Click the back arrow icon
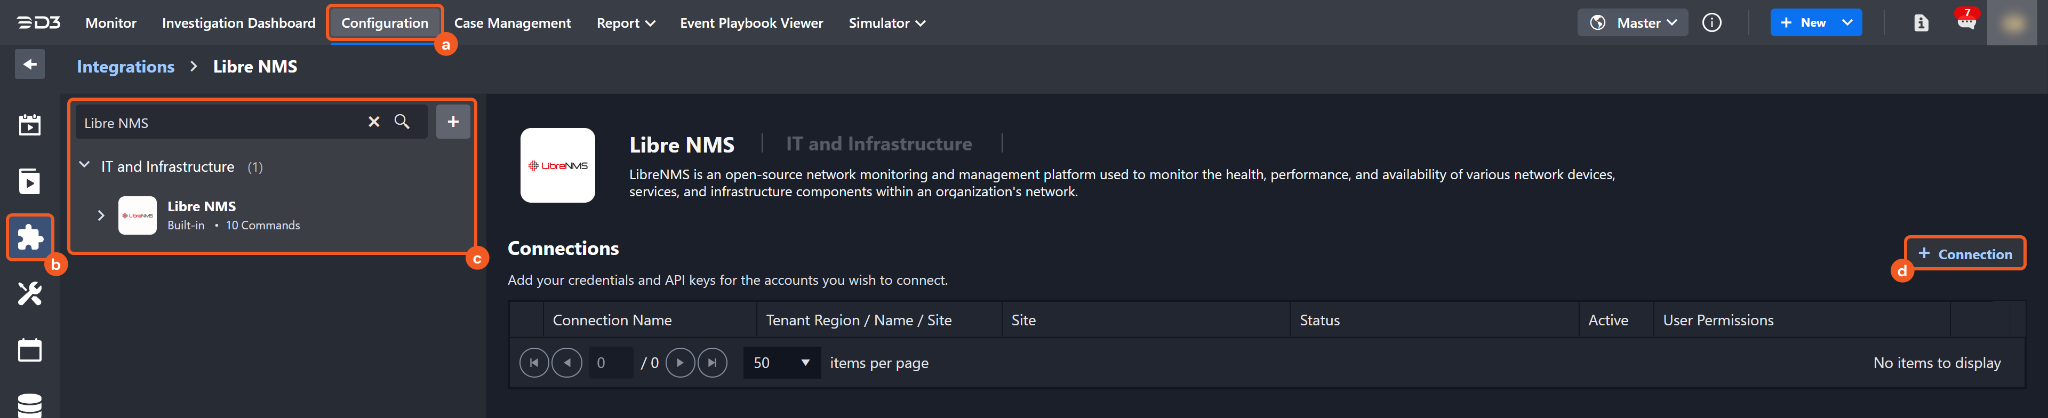This screenshot has height=418, width=2048. (30, 65)
